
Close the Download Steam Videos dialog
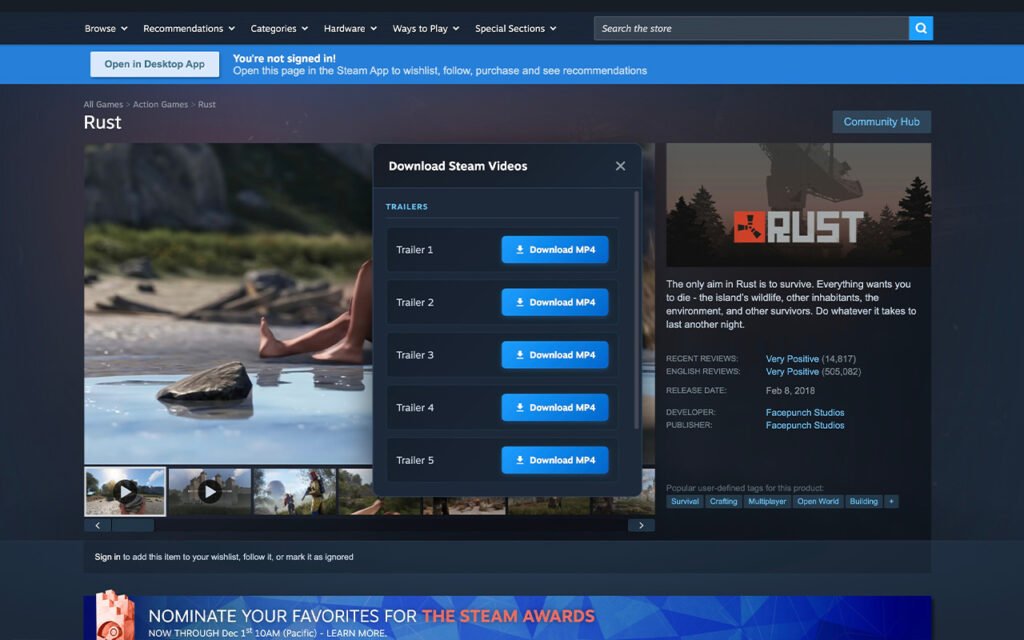(x=620, y=166)
